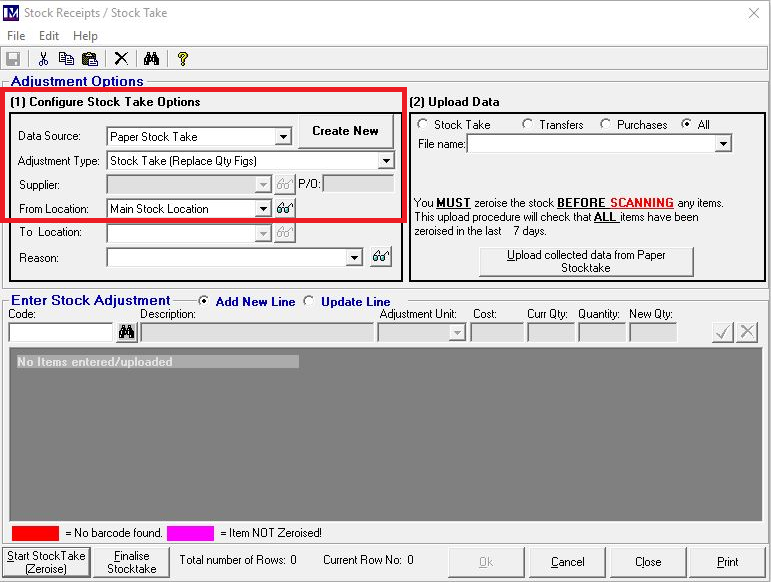
Task: Open the File name dropdown
Action: (x=723, y=144)
